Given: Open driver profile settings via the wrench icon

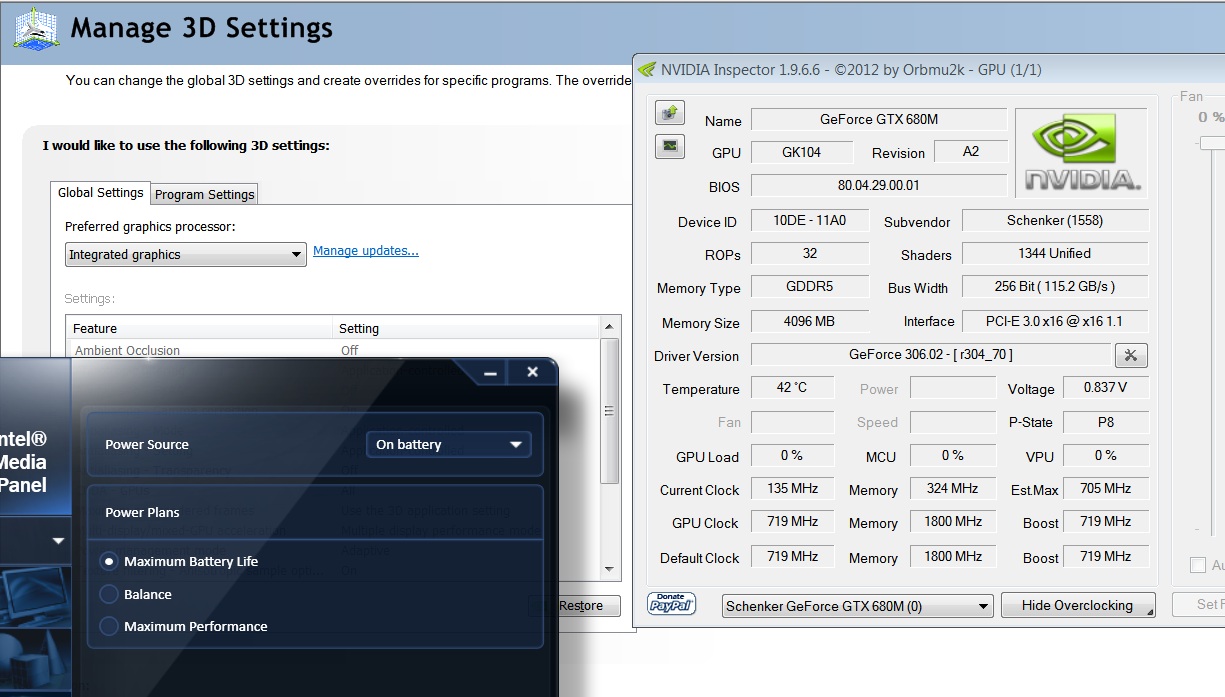Looking at the screenshot, I should point(1131,355).
